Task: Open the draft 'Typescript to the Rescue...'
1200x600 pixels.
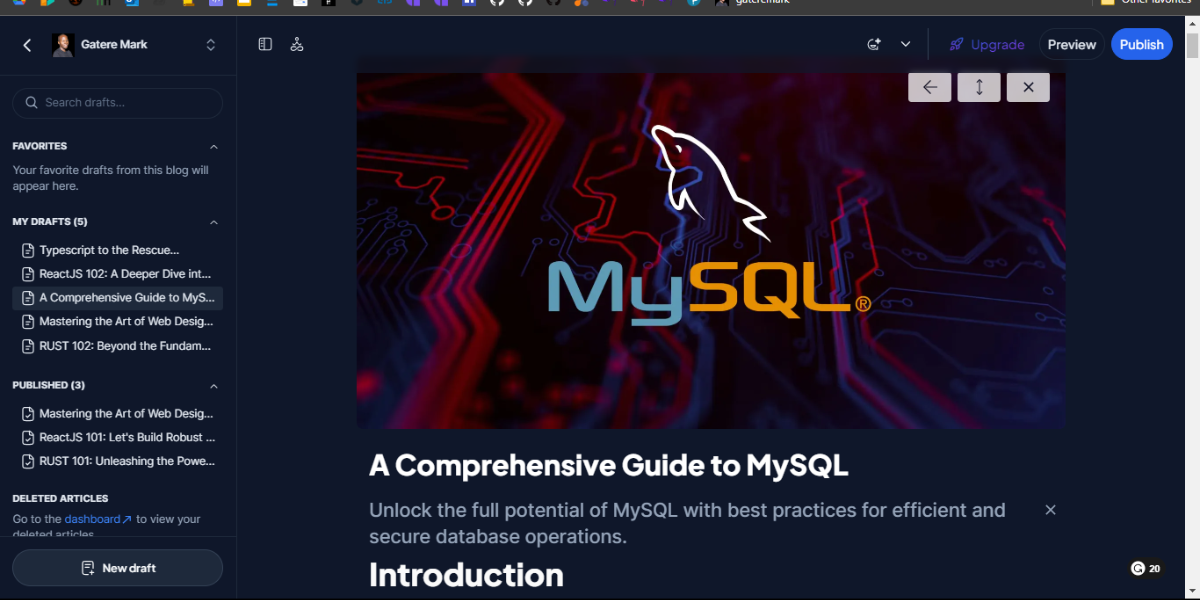Action: tap(117, 250)
